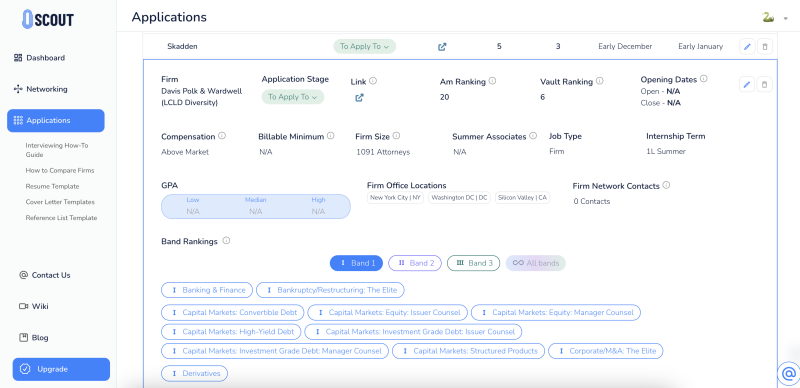The image size is (800, 388).
Task: Click the New York City | NY location tag
Action: (395, 198)
